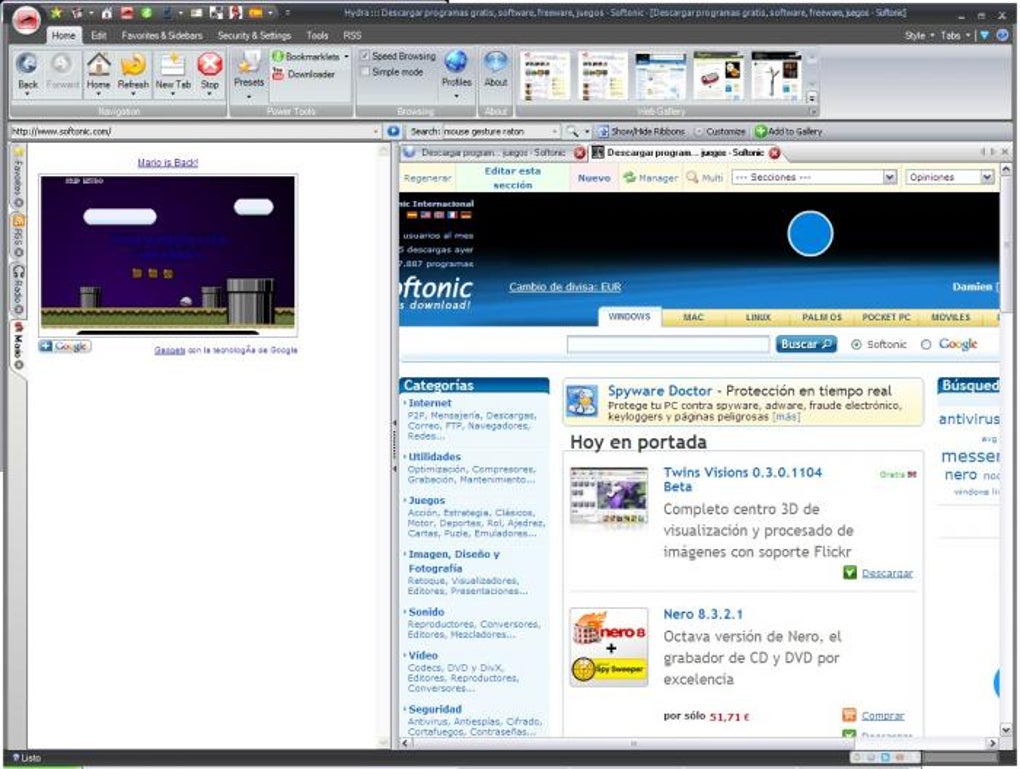The width and height of the screenshot is (1020, 769).
Task: Click the Refresh arrow icon
Action: [x=133, y=64]
